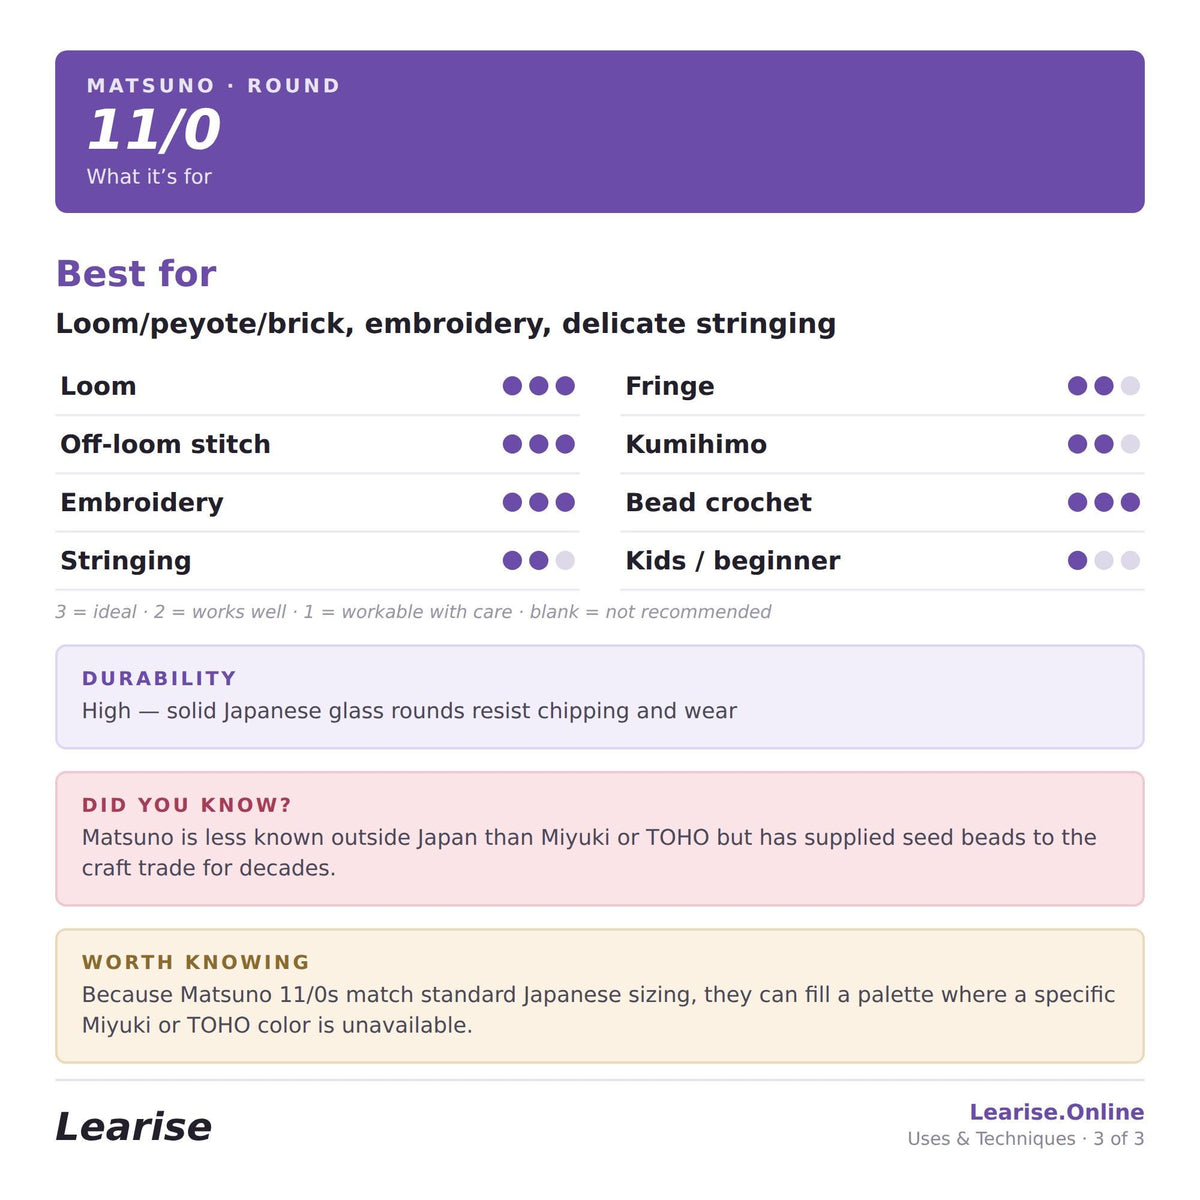
Task: Select the Worth Knowing box
Action: (600, 996)
